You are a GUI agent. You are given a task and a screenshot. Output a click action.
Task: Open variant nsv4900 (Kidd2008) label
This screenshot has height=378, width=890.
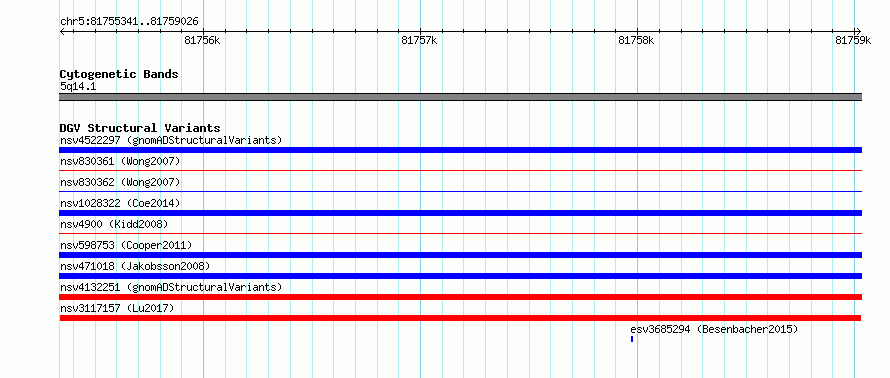tap(114, 224)
